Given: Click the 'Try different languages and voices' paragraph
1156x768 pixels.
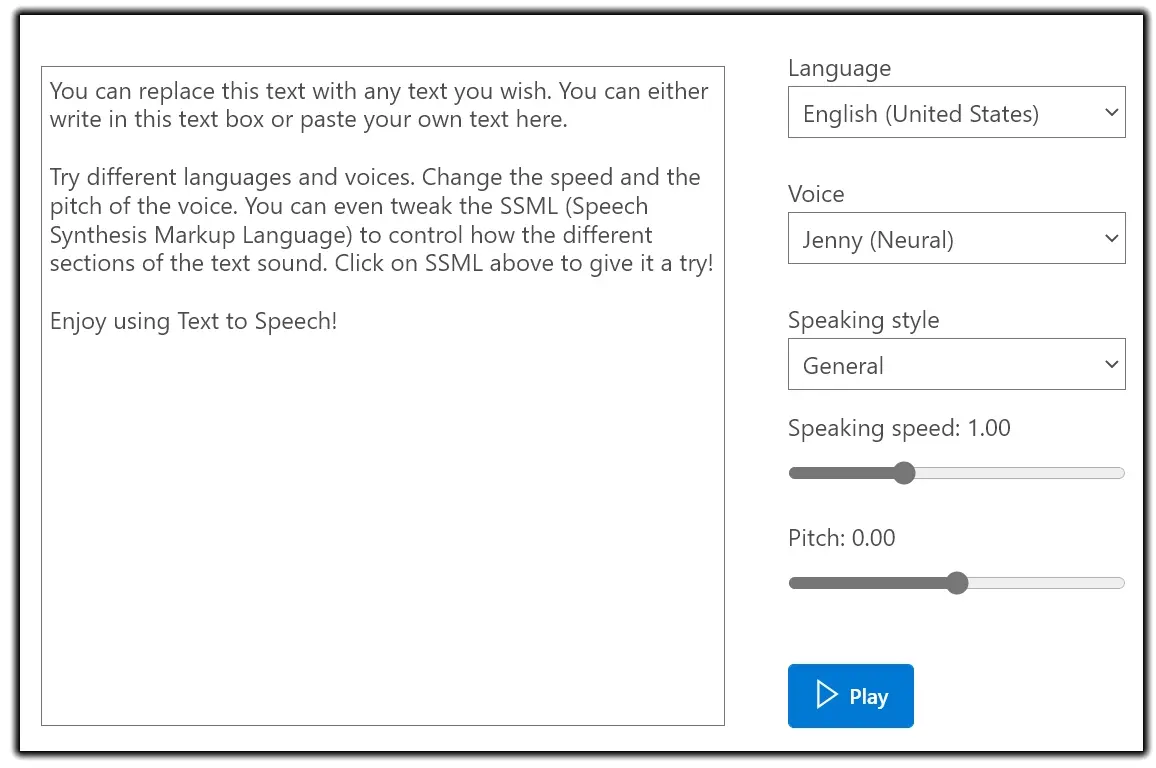Looking at the screenshot, I should click(380, 221).
